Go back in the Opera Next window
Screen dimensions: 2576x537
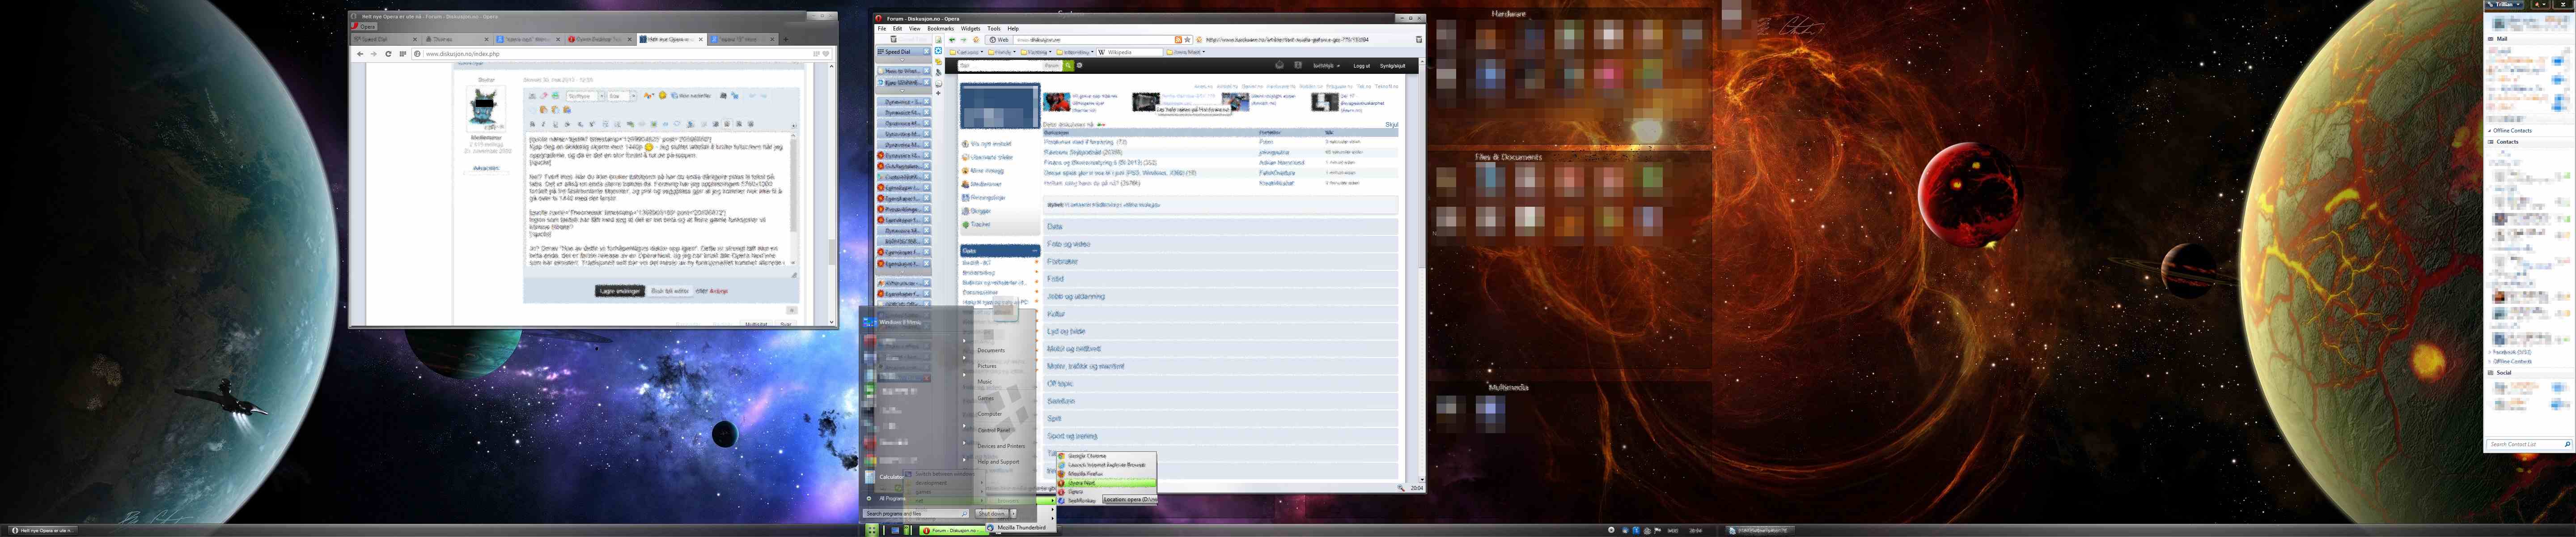tap(360, 54)
